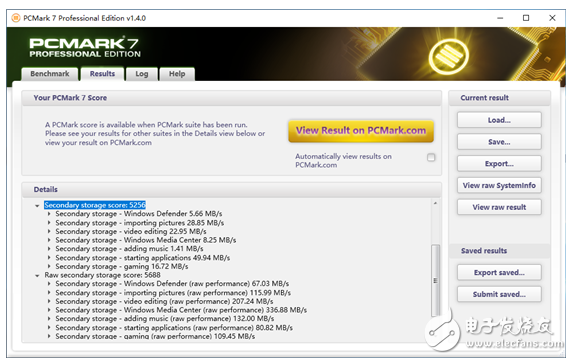The height and width of the screenshot is (360, 572).
Task: Collapse the Raw secondary storage score node
Action: click(37, 275)
